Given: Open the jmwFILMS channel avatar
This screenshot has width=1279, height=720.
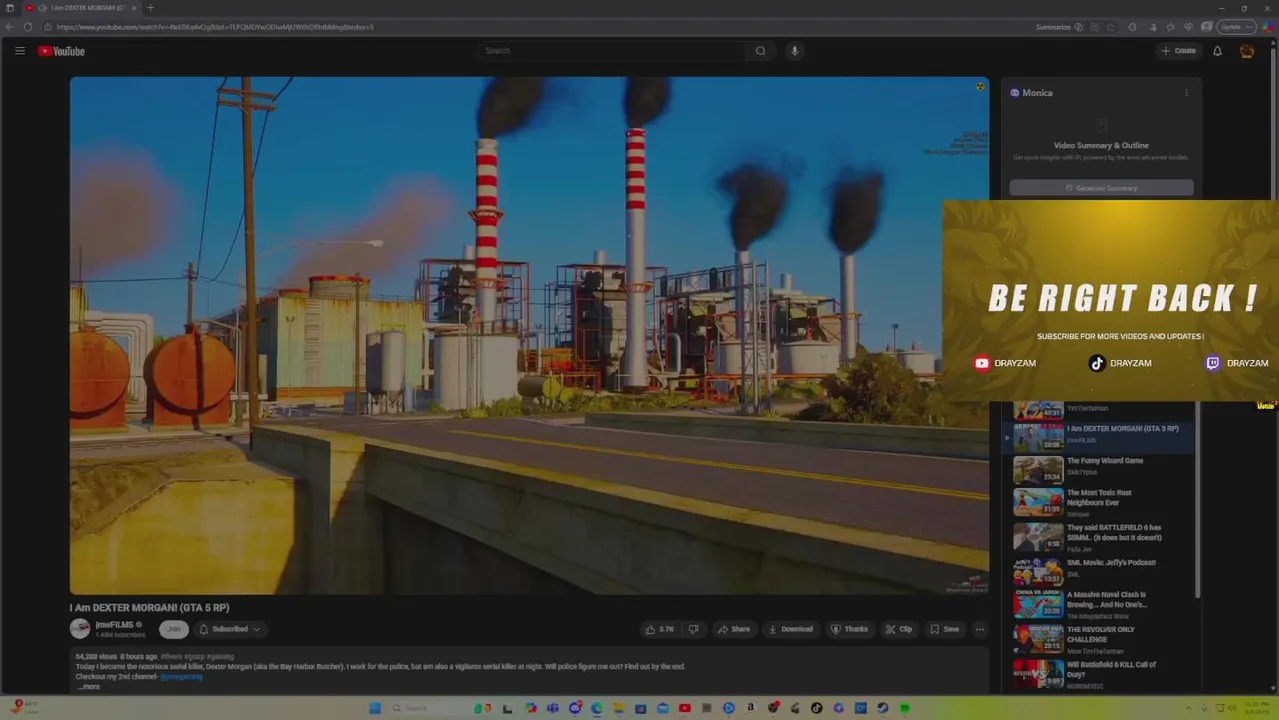Looking at the screenshot, I should [80, 629].
